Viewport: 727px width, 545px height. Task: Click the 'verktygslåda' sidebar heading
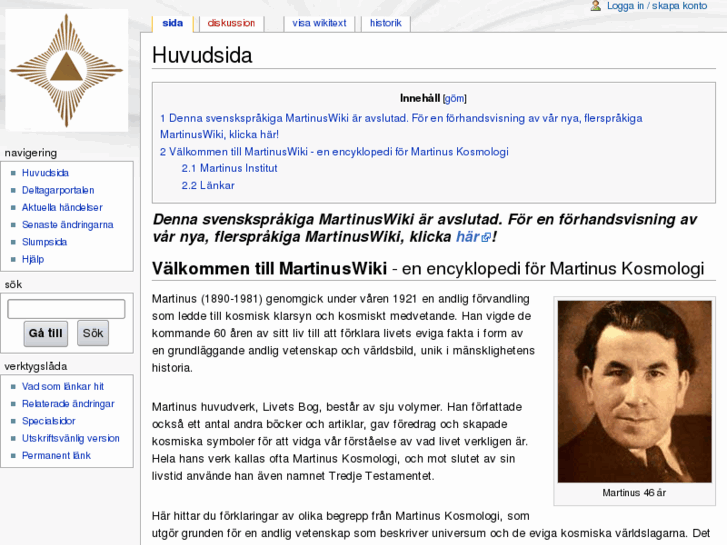click(x=36, y=366)
